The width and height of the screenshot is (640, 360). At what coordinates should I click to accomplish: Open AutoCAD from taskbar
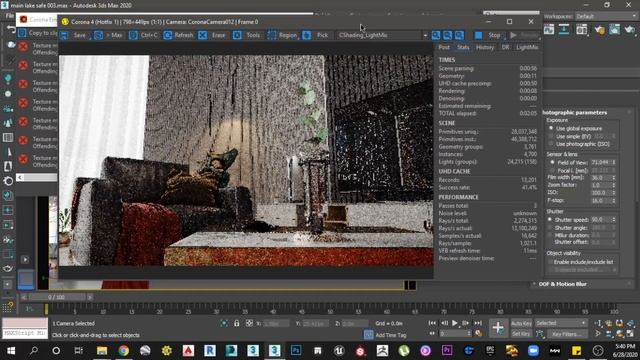pos(188,351)
